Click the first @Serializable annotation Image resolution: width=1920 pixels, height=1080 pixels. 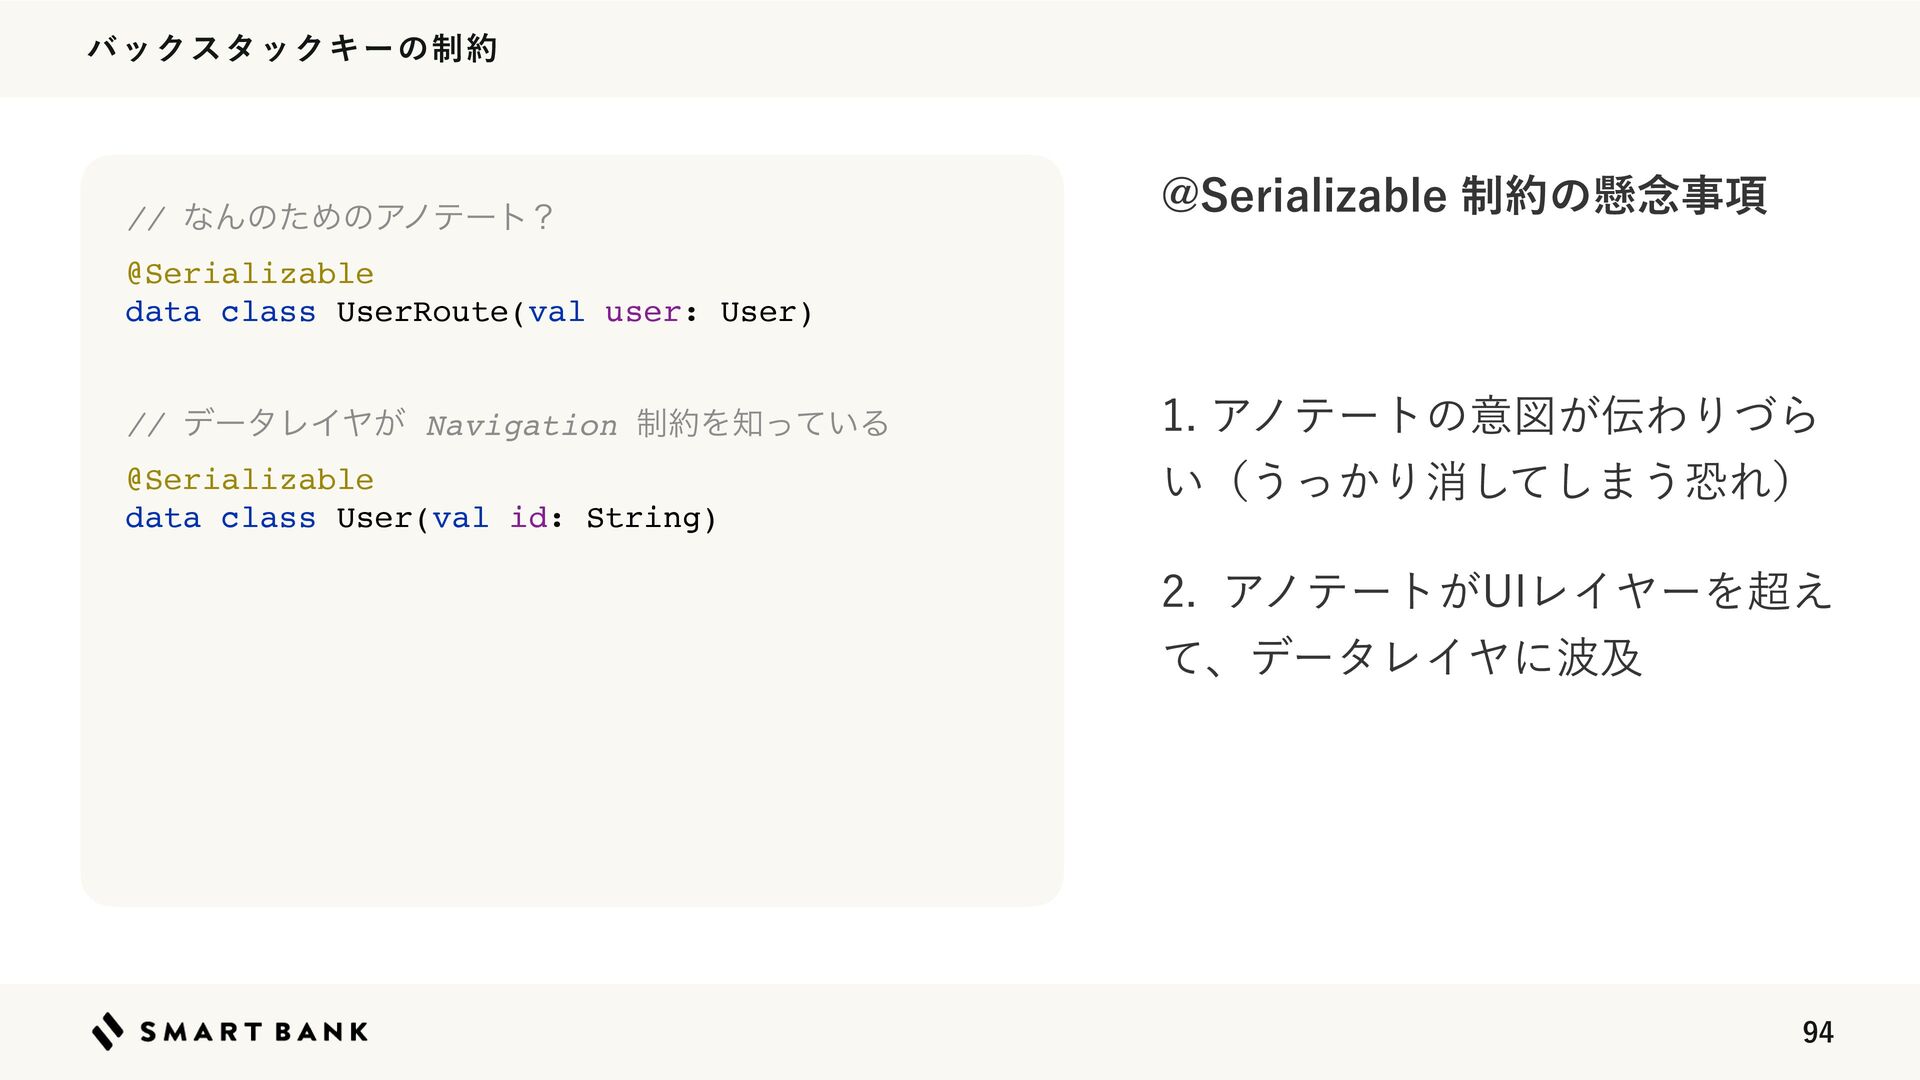(250, 273)
